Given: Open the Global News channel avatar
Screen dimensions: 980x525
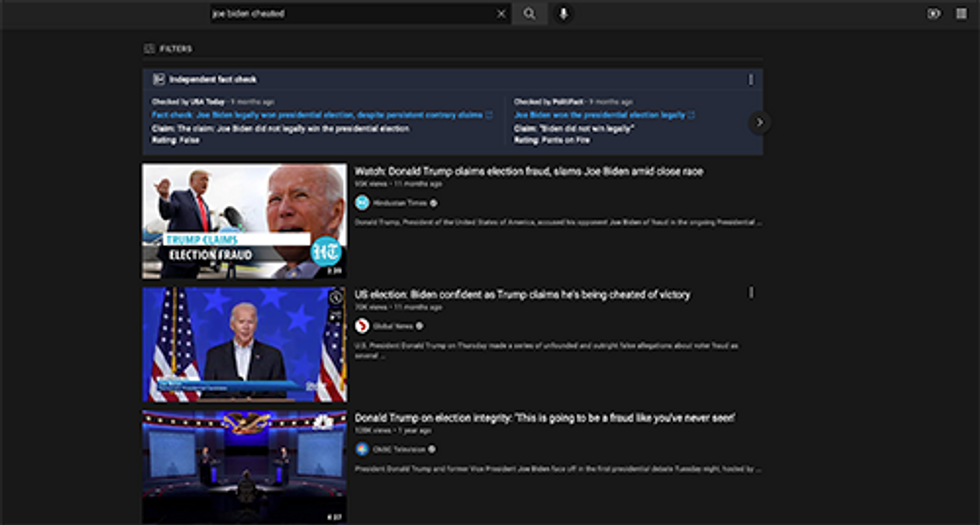Looking at the screenshot, I should [x=362, y=326].
